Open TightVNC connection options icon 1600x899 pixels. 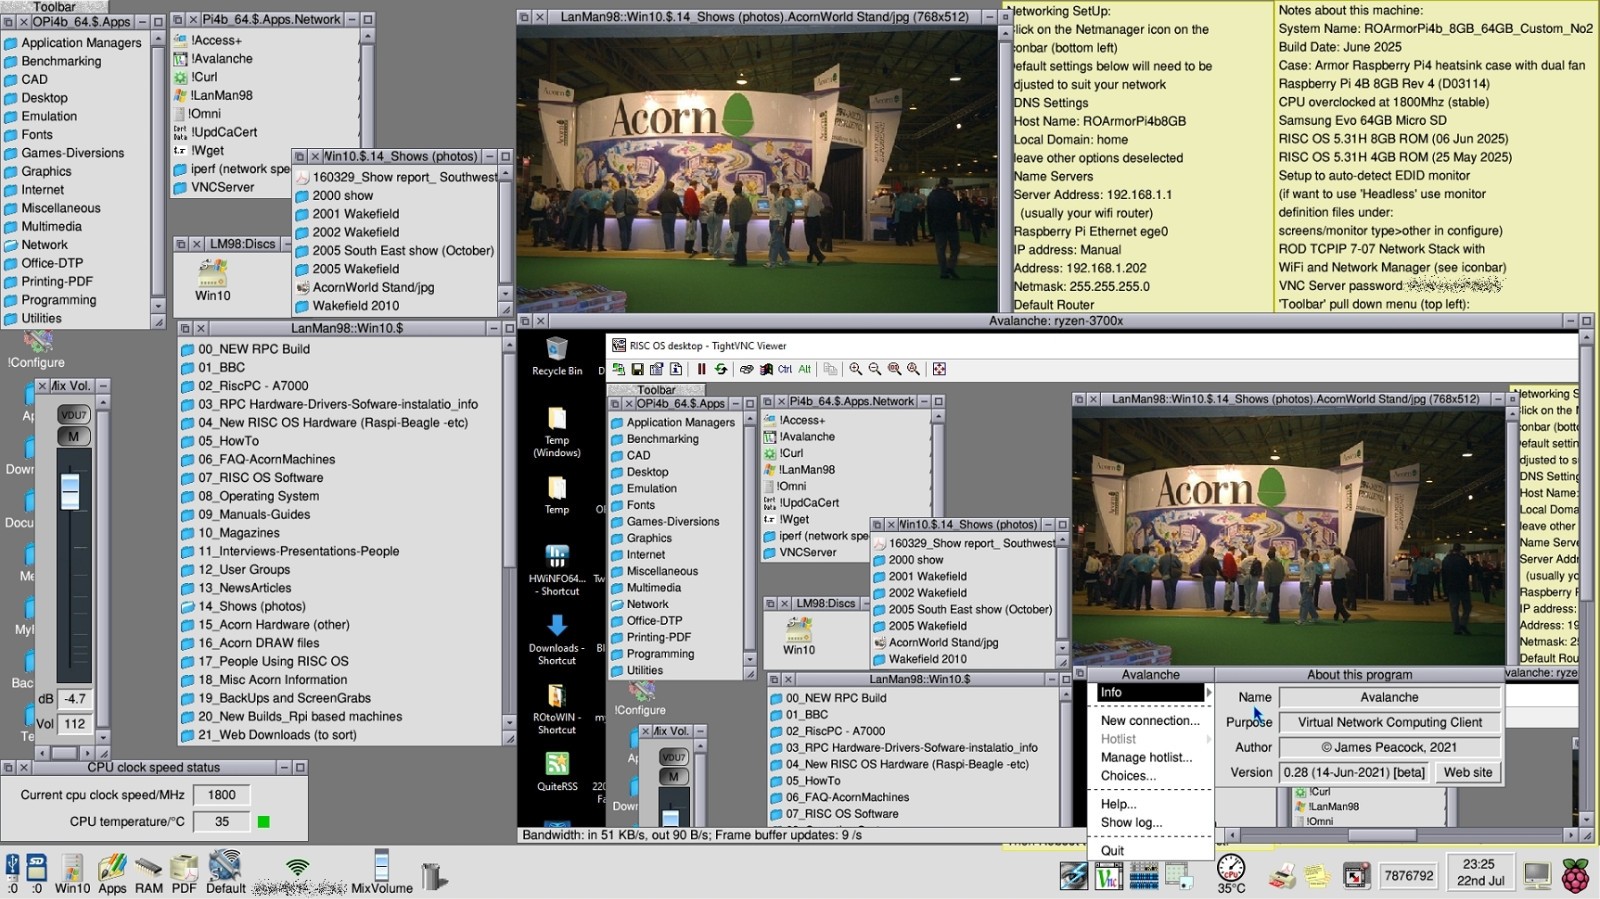[656, 369]
